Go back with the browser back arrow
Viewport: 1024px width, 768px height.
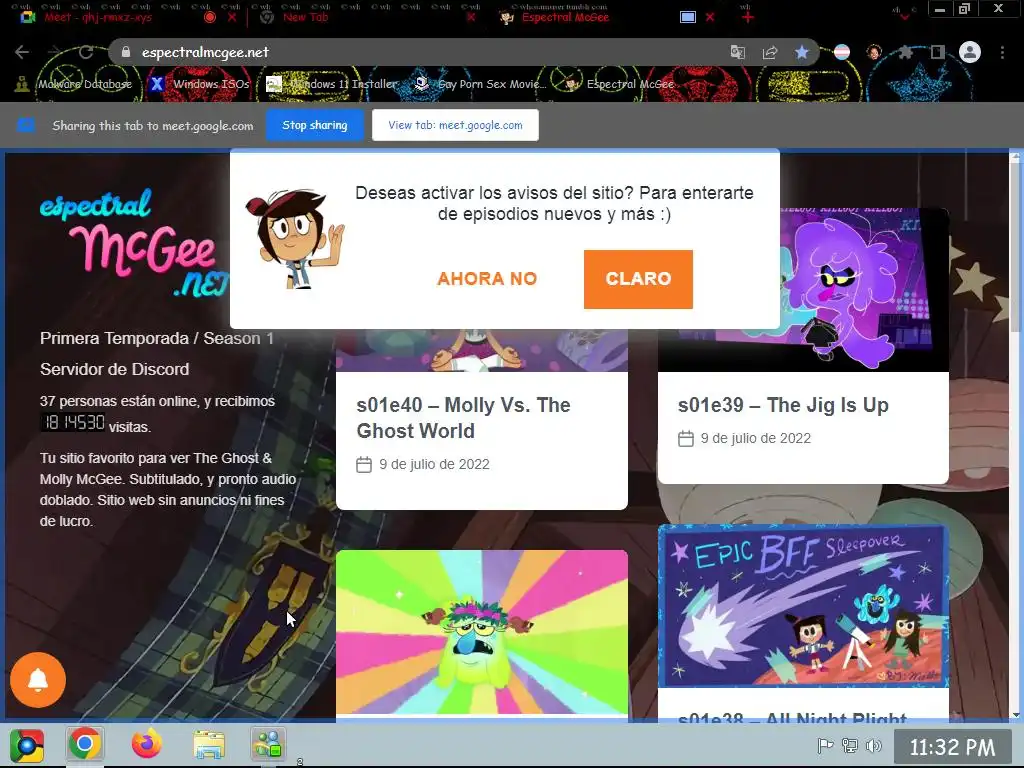pos(22,52)
